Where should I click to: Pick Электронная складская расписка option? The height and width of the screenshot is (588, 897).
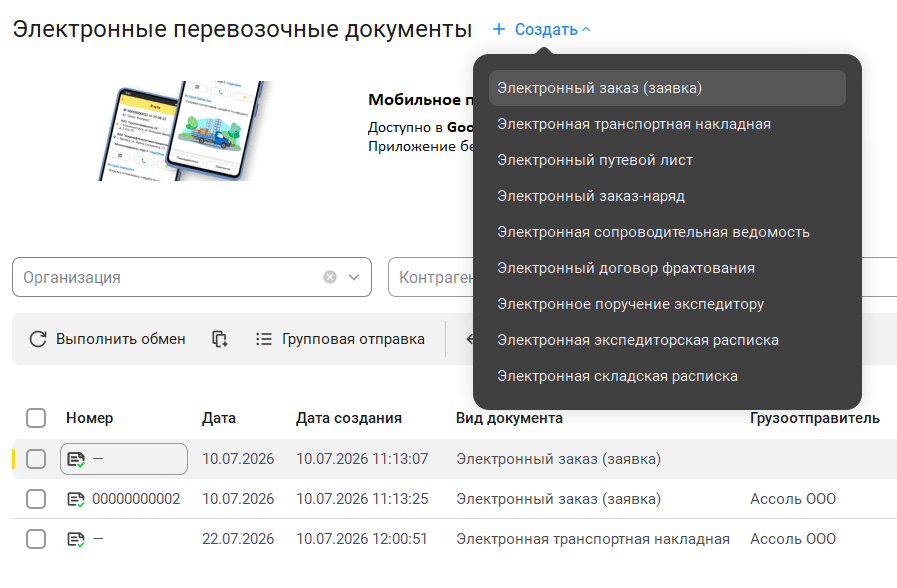[667, 376]
